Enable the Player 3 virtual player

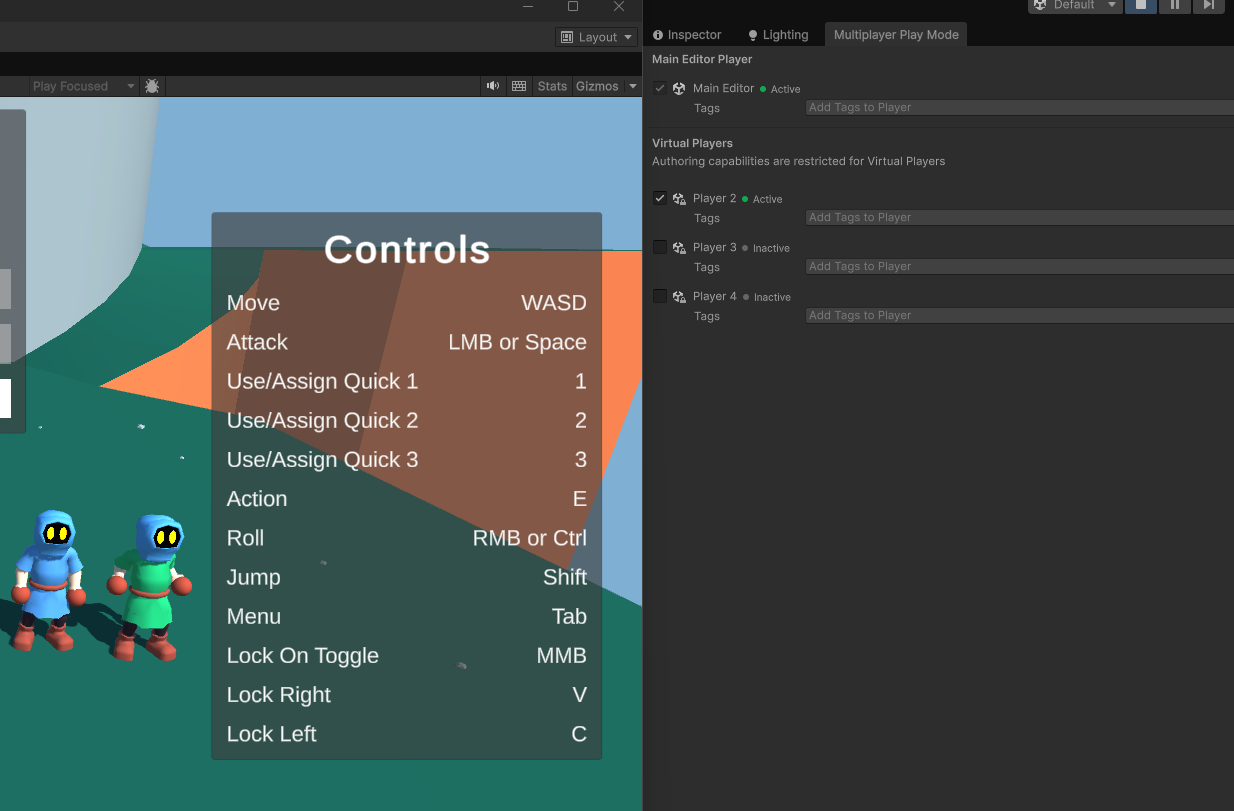click(660, 247)
